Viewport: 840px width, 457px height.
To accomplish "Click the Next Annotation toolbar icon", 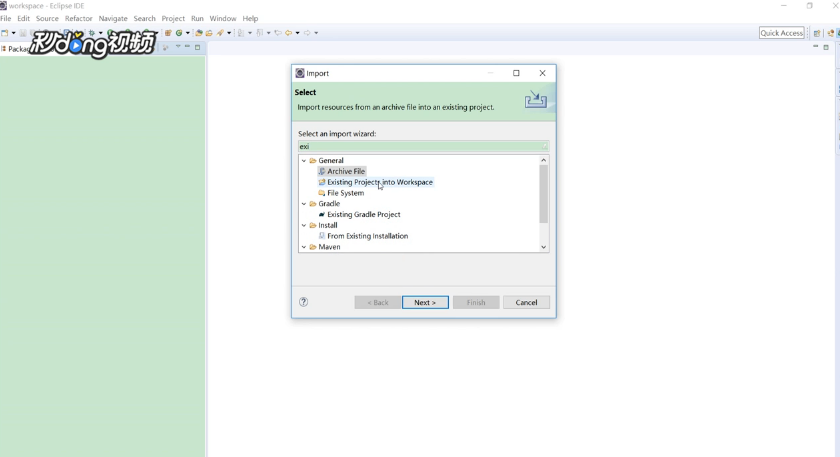I will pyautogui.click(x=241, y=33).
